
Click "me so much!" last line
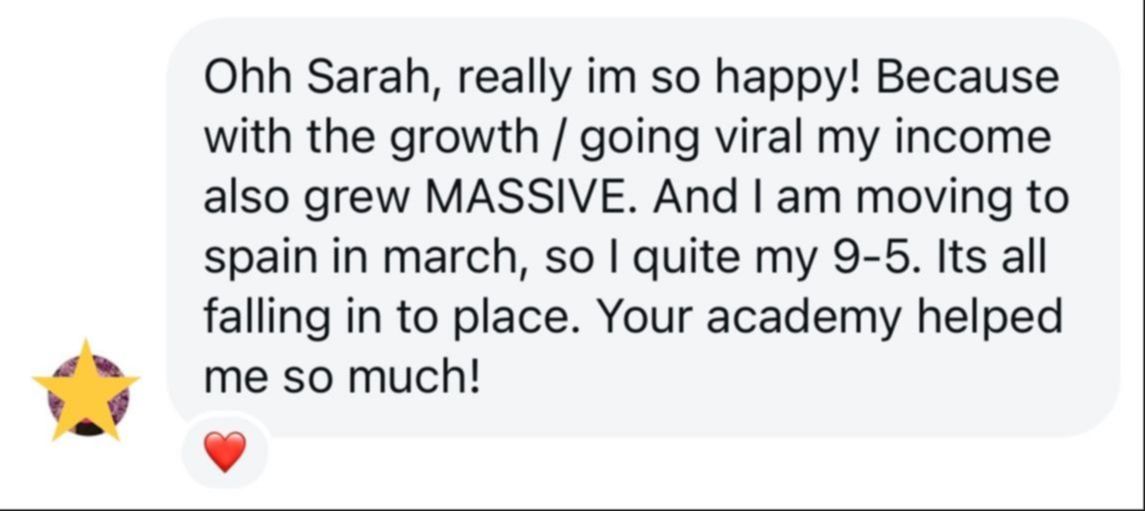coord(342,378)
